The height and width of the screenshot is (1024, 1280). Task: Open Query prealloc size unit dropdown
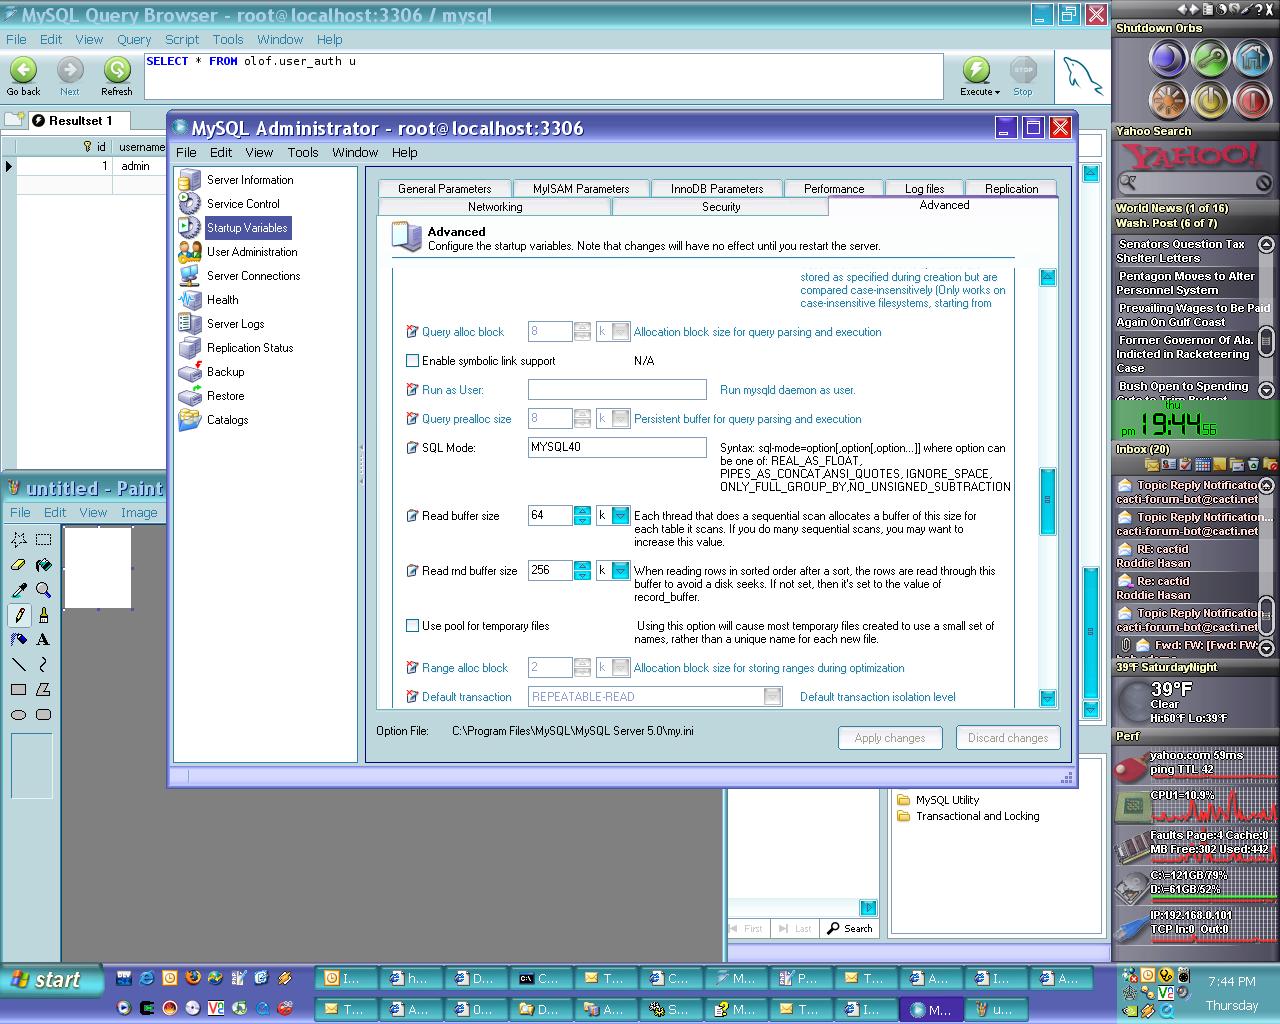point(621,419)
